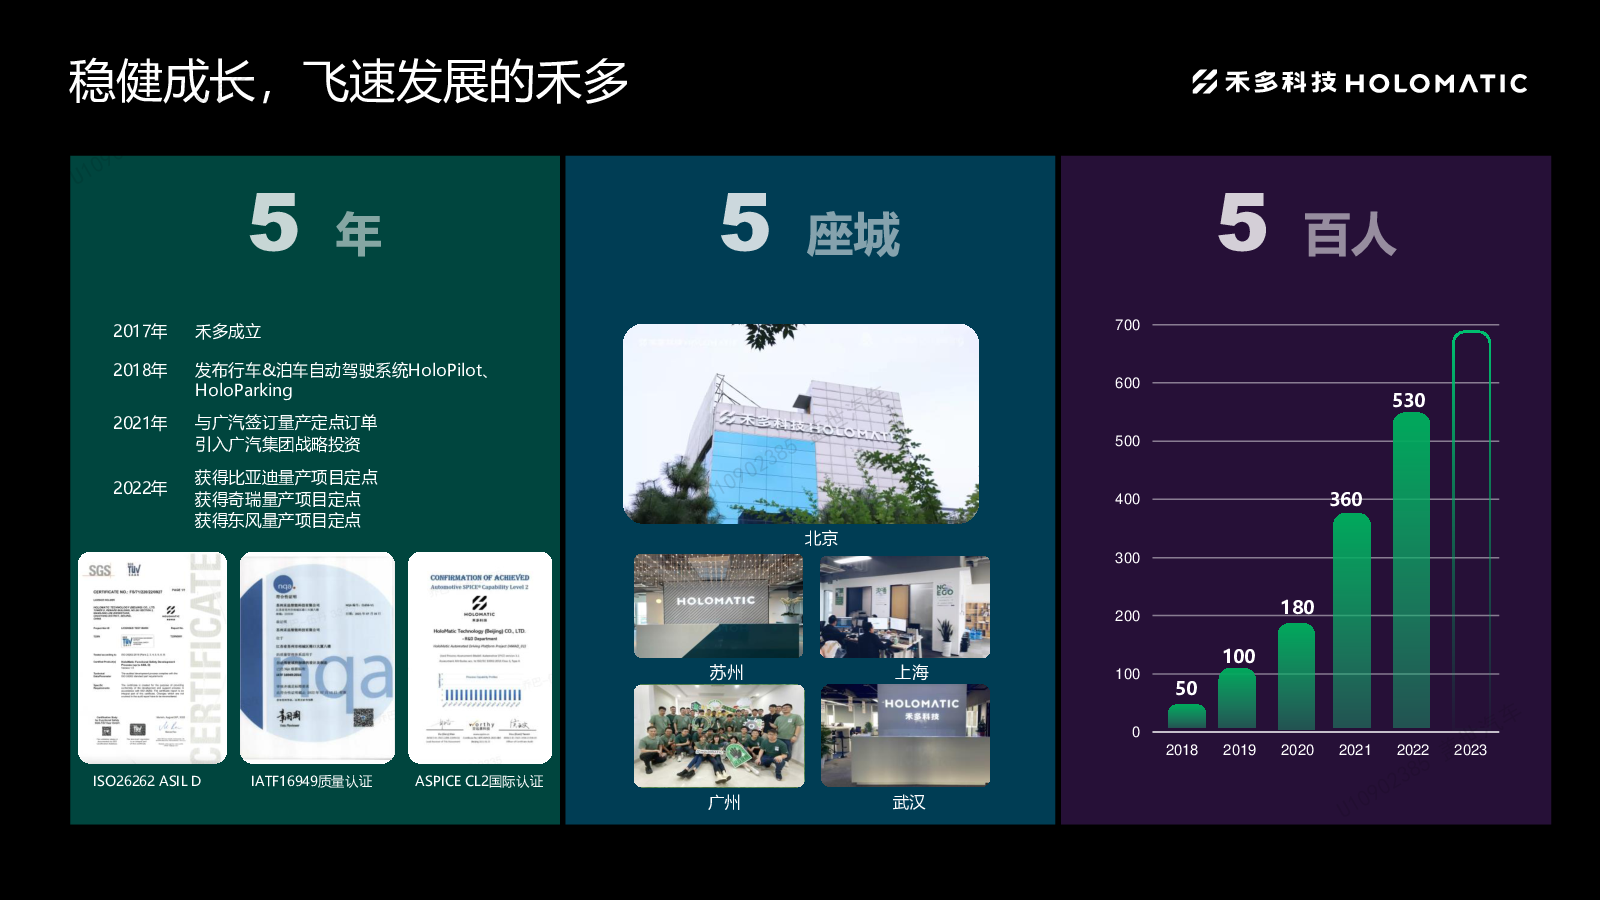1600x900 pixels.
Task: Click the 2020 bar in the chart
Action: pyautogui.click(x=1296, y=677)
